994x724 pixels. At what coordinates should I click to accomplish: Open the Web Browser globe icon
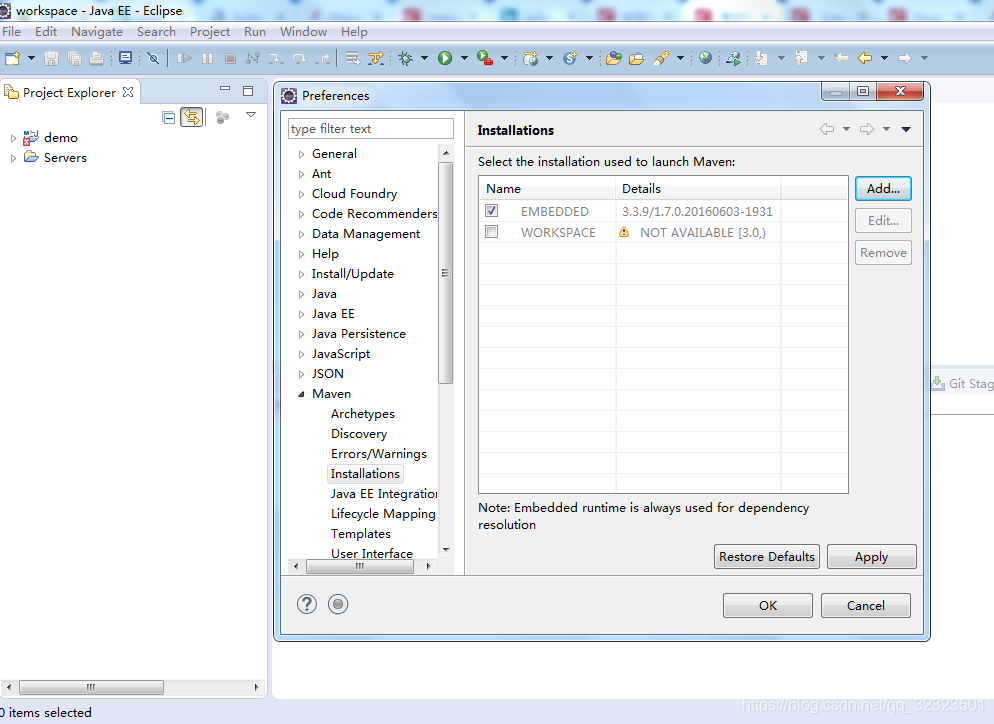coord(705,58)
